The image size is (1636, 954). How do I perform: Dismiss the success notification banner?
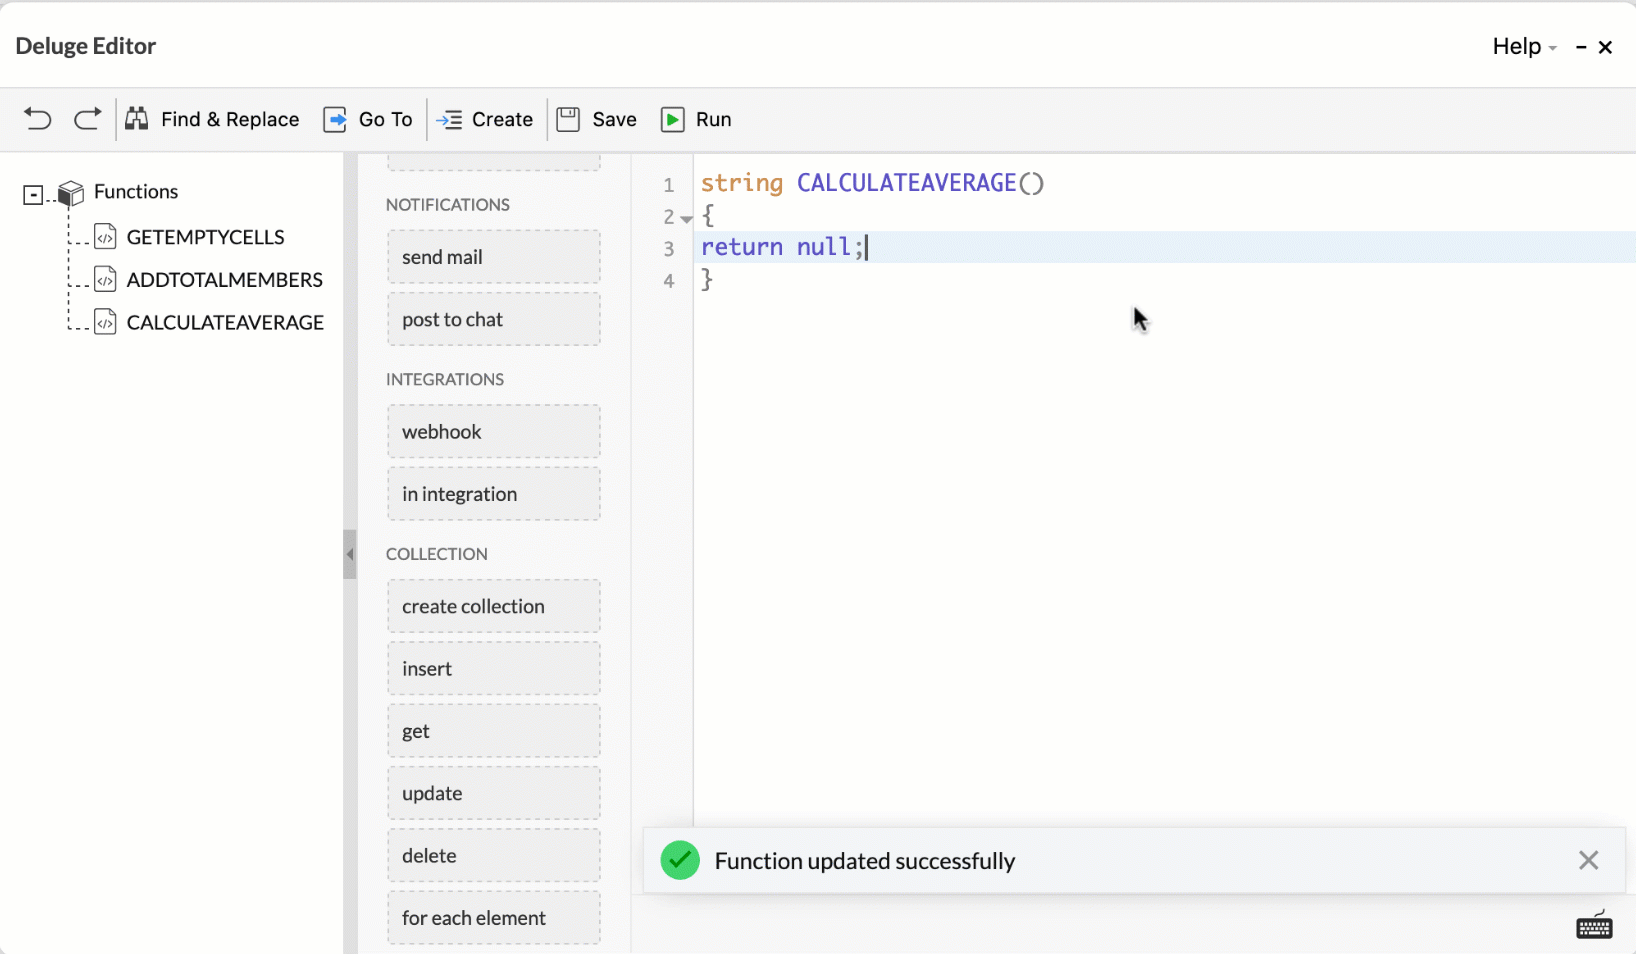[x=1588, y=860]
